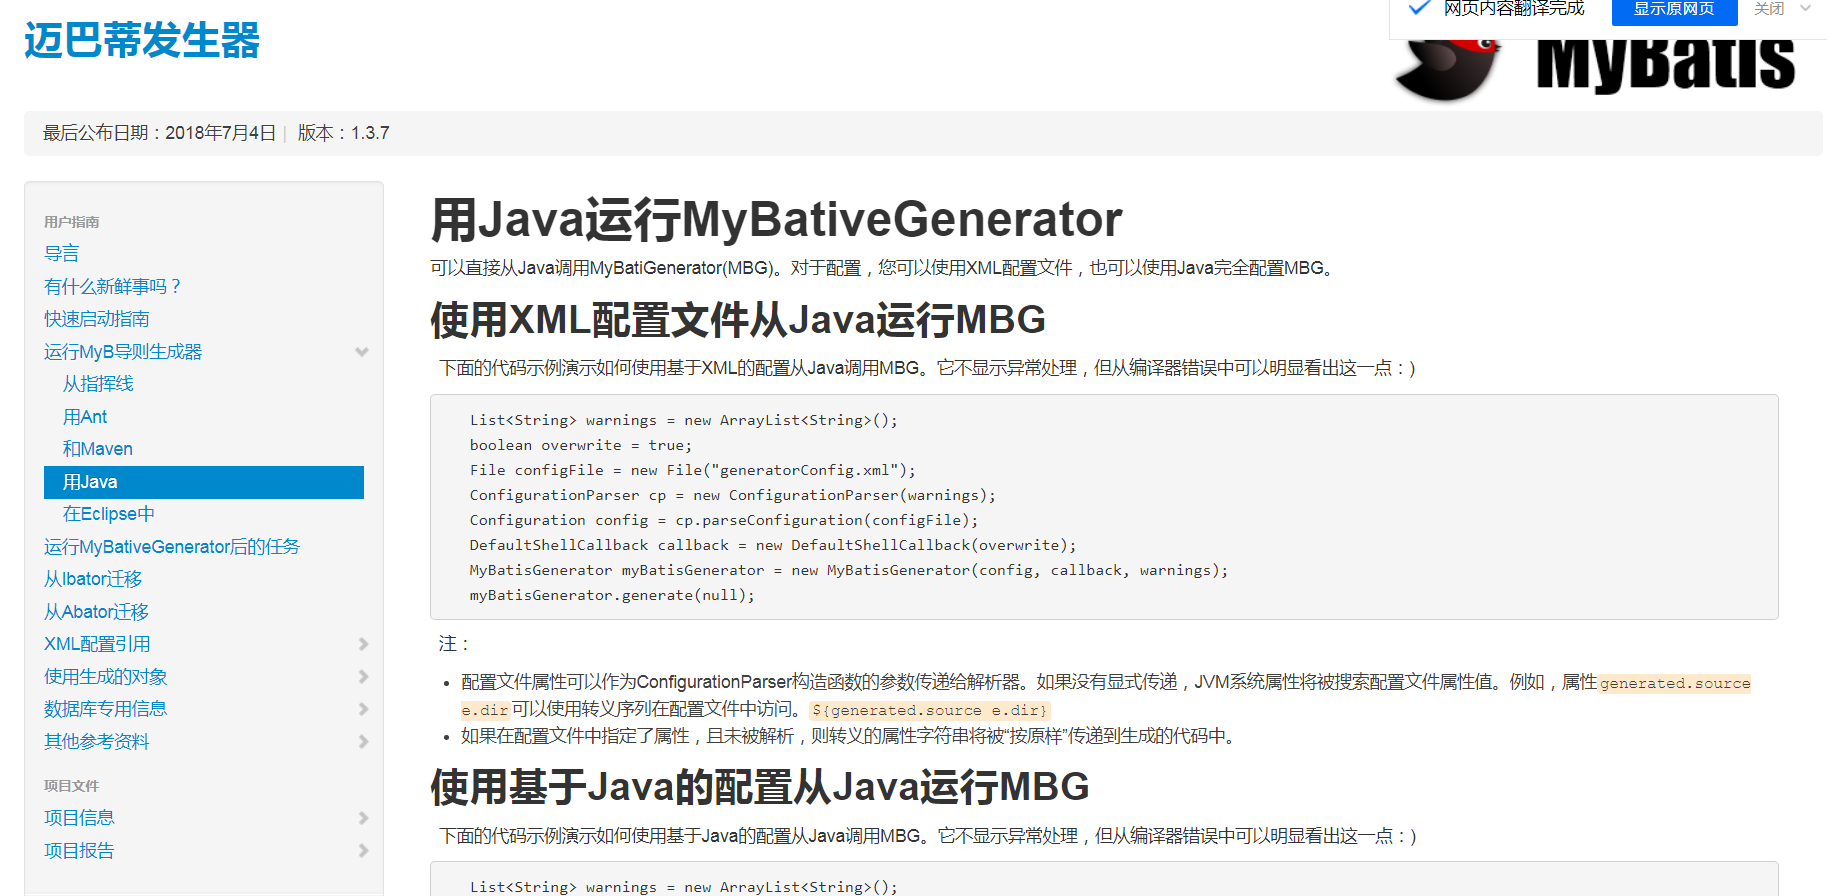The image size is (1827, 896).
Task: Open XML配置引用 sidebar item
Action: 97,644
